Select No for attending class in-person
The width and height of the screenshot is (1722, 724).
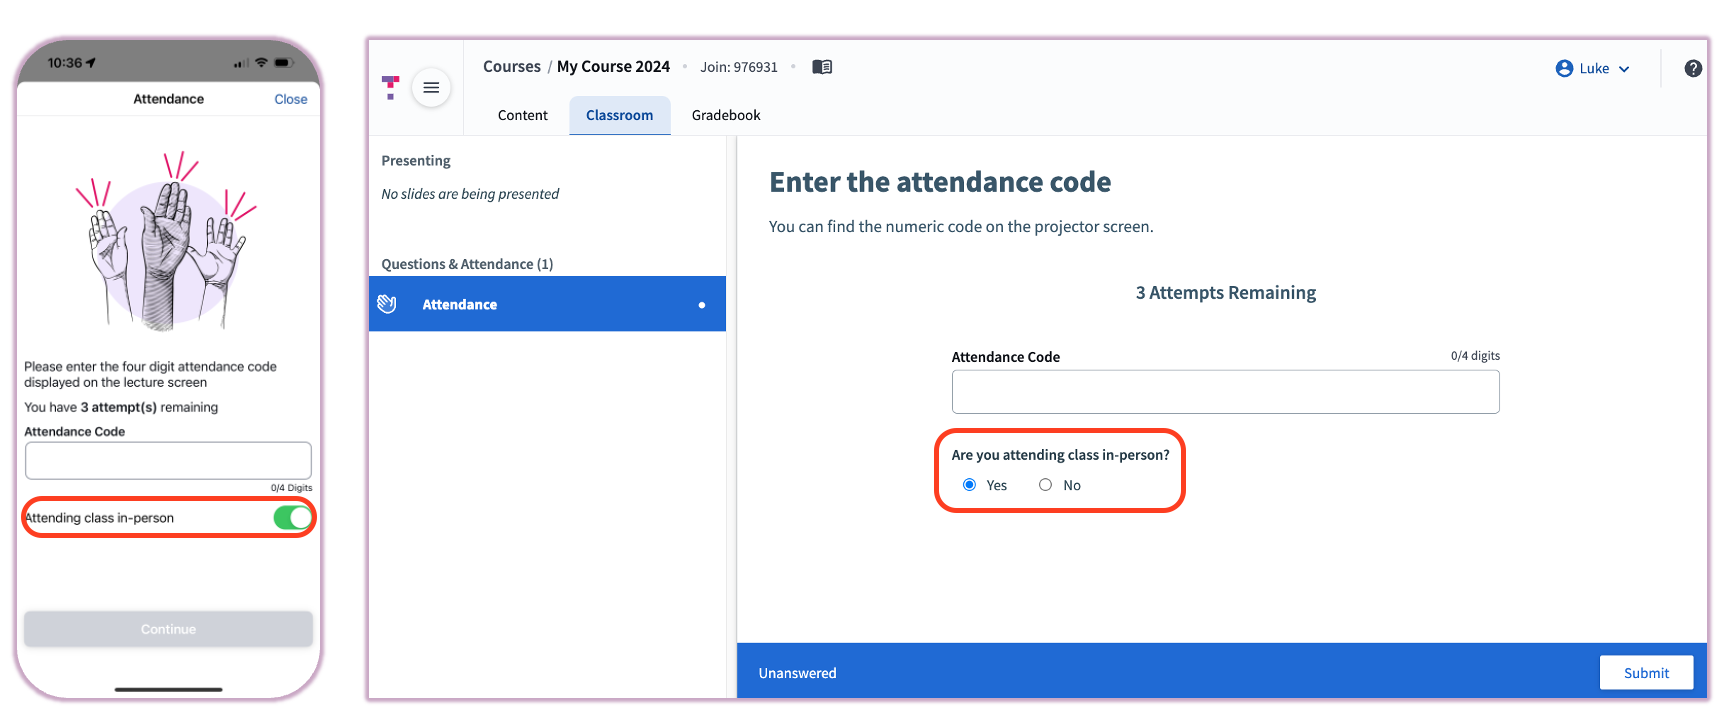coord(1045,485)
